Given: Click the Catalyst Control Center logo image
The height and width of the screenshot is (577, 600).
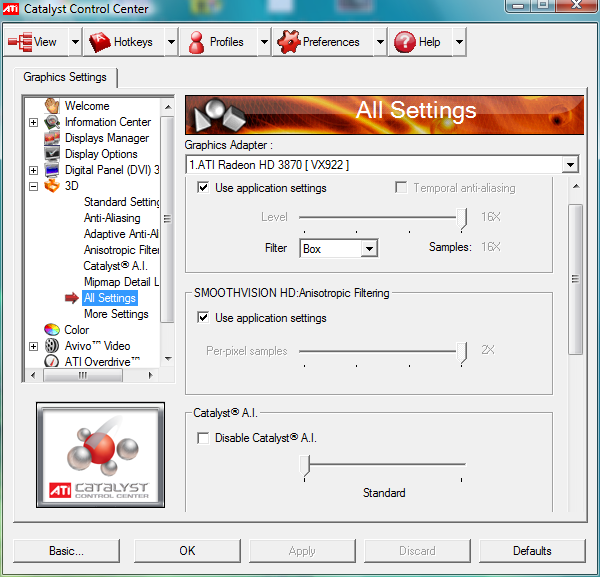Looking at the screenshot, I should pyautogui.click(x=100, y=455).
